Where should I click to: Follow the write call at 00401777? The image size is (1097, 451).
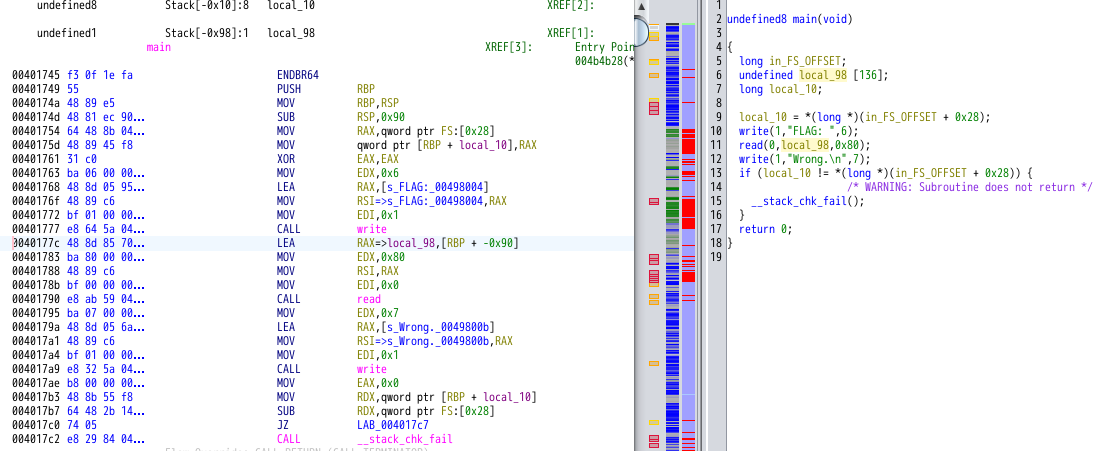[371, 229]
